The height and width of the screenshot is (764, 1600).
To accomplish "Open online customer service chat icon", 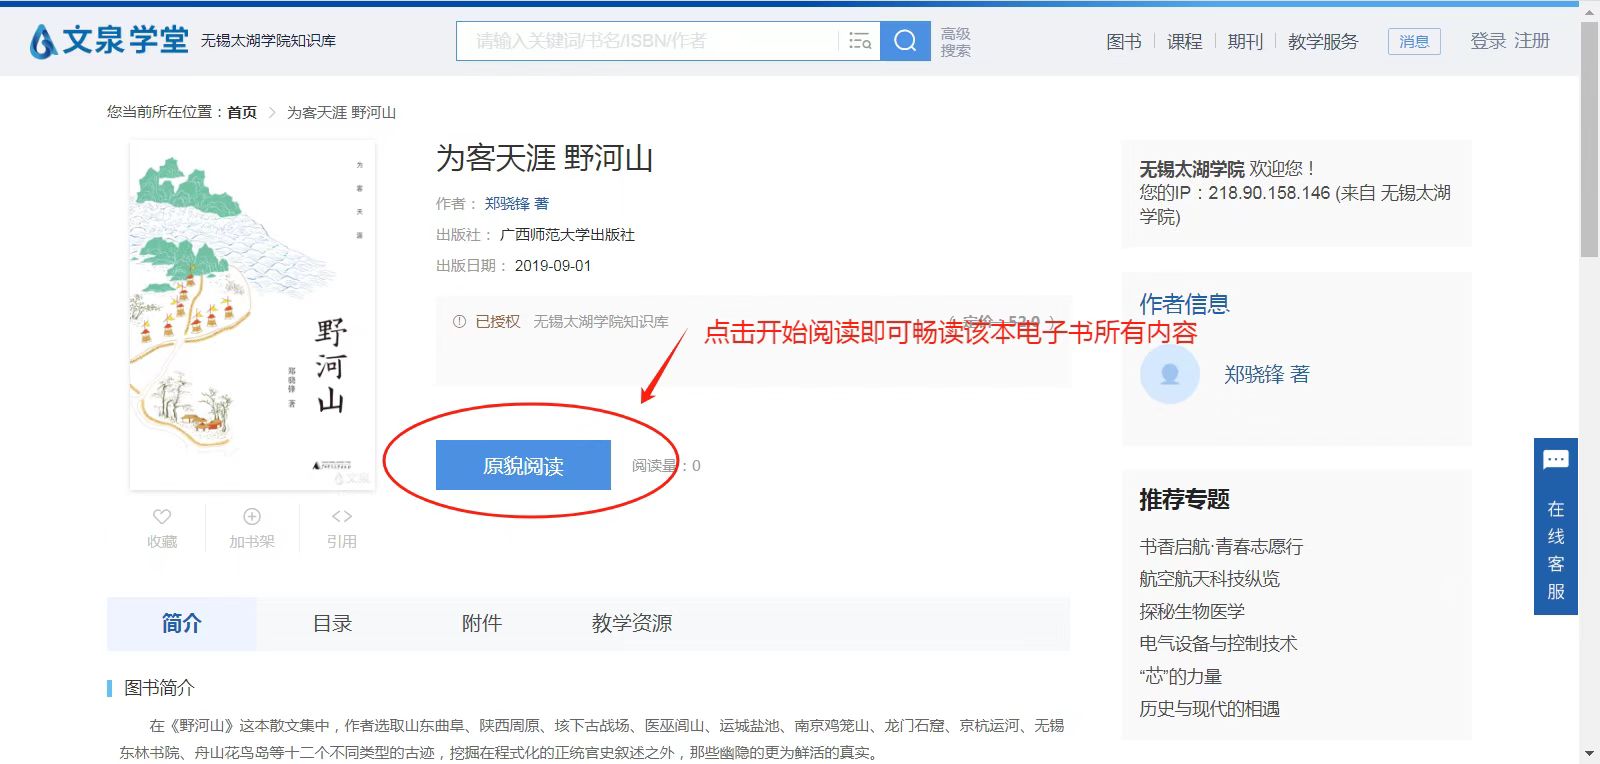I will tap(1555, 461).
